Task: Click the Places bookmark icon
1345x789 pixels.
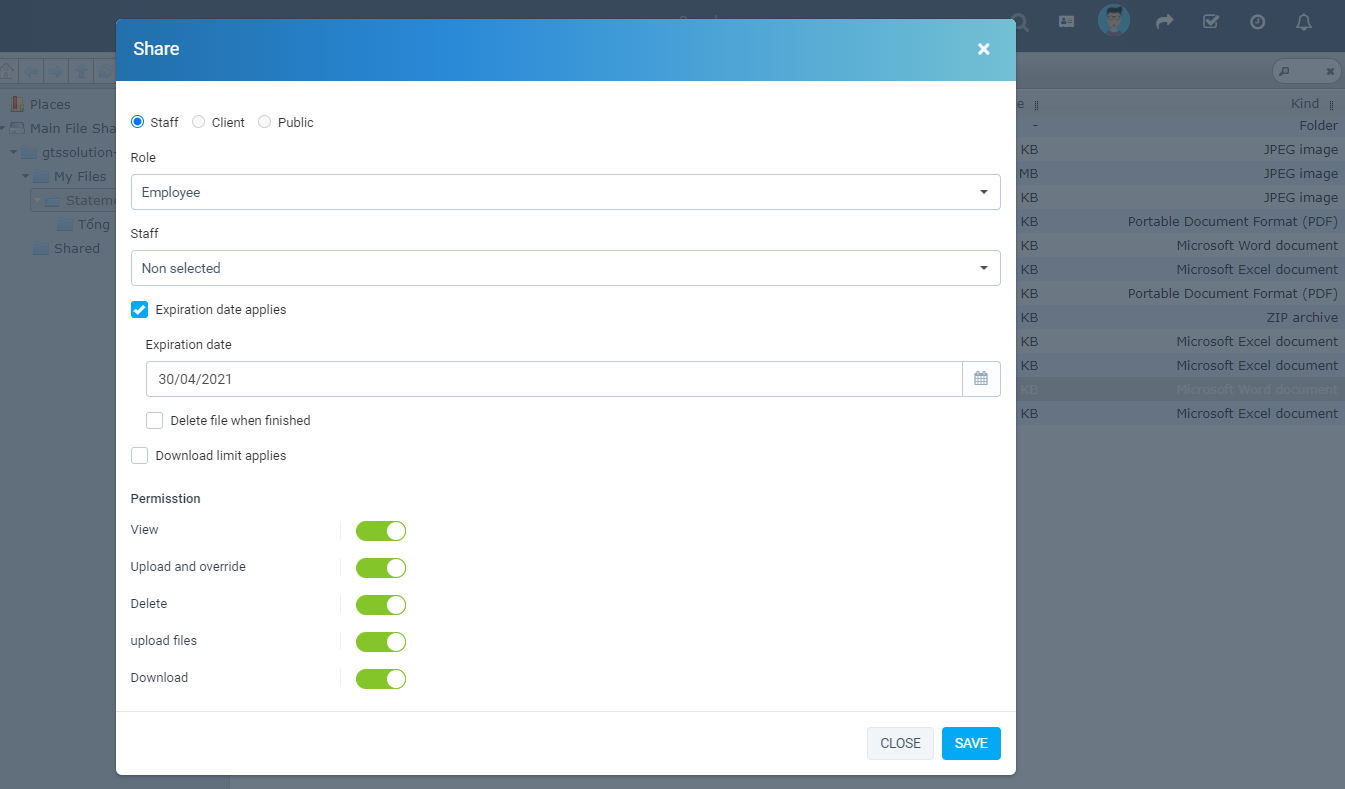Action: pos(17,104)
